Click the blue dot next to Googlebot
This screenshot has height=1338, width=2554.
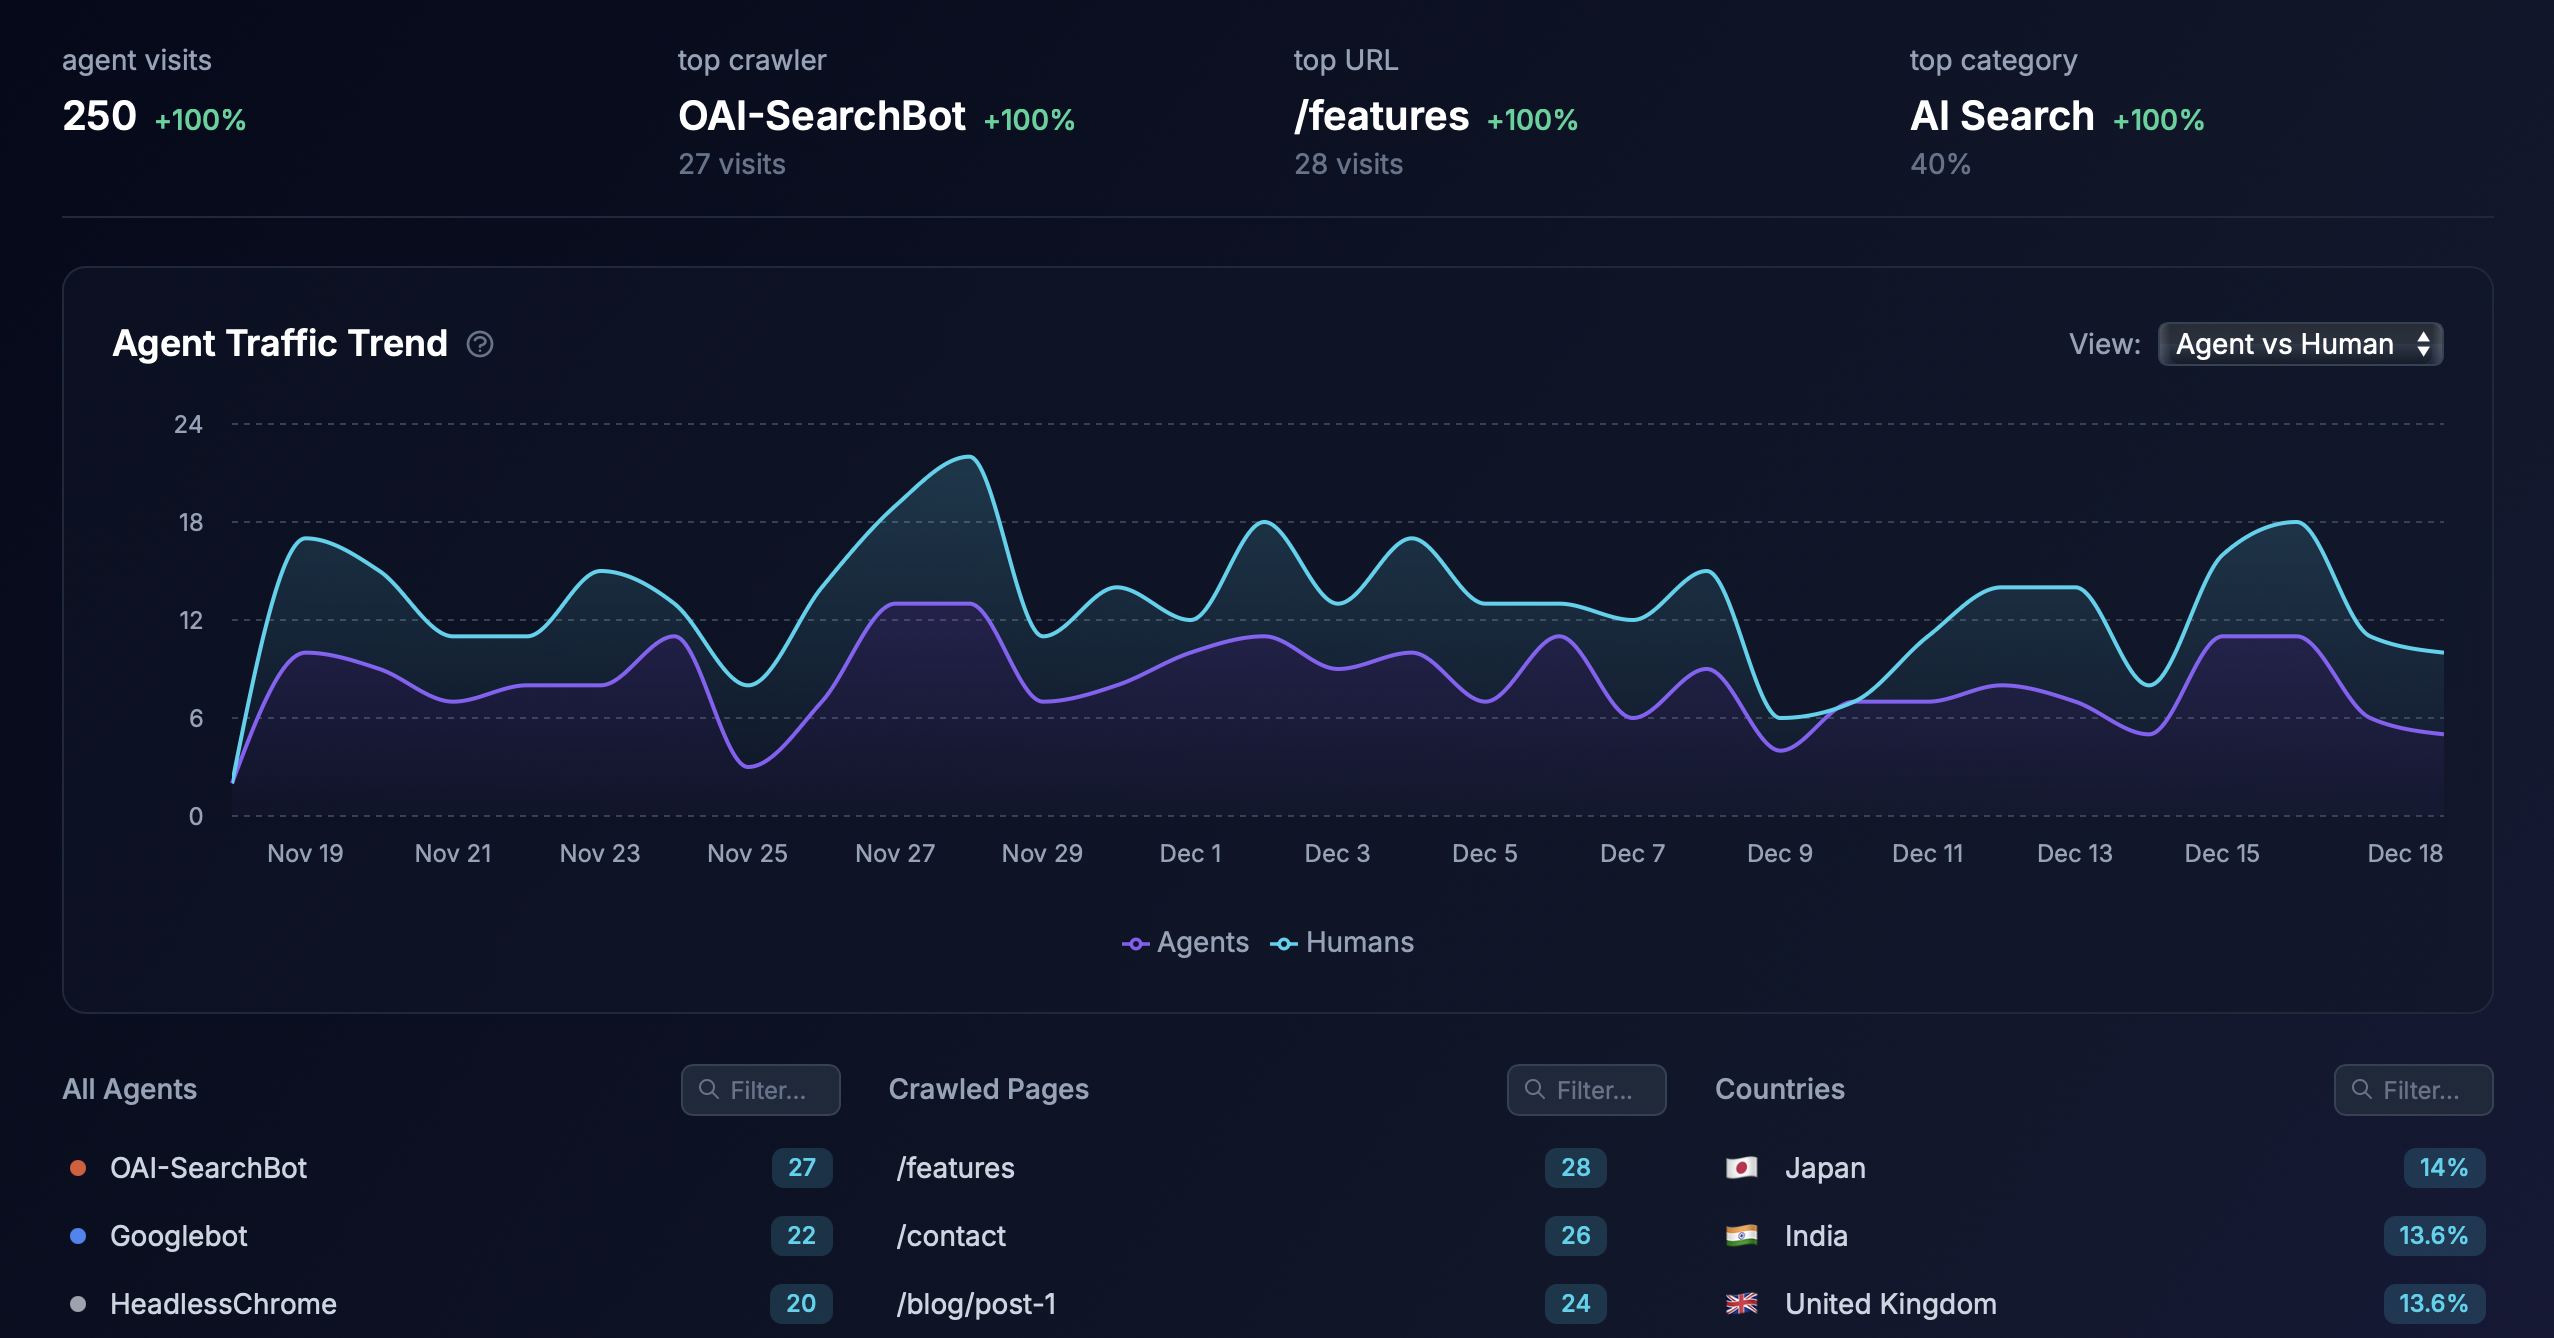tap(78, 1236)
